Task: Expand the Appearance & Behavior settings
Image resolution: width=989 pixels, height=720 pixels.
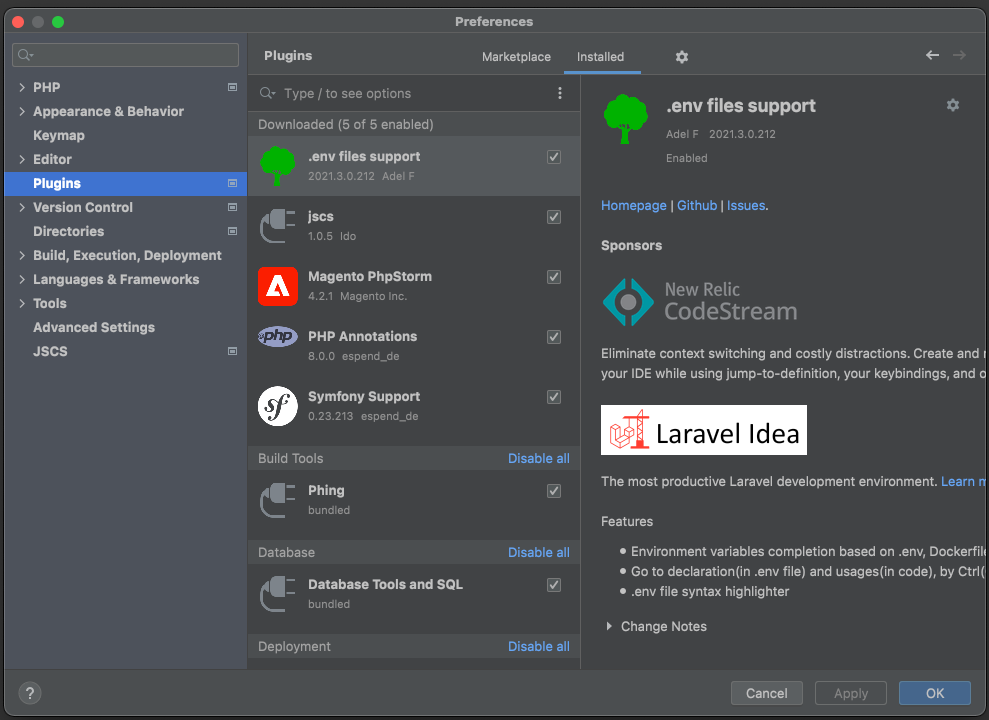Action: (22, 112)
